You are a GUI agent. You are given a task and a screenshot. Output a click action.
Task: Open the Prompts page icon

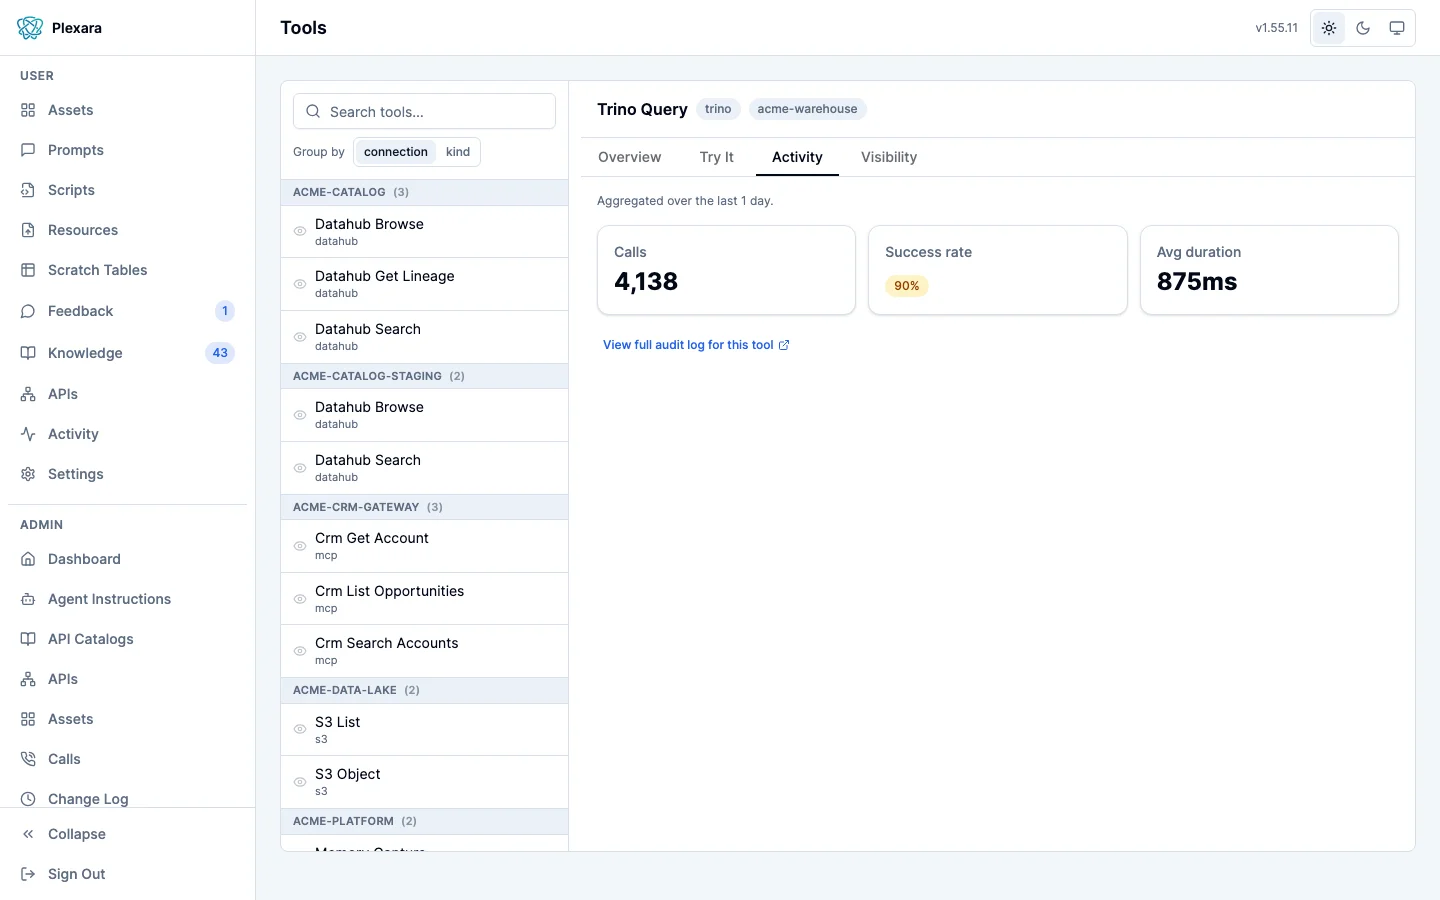[28, 150]
